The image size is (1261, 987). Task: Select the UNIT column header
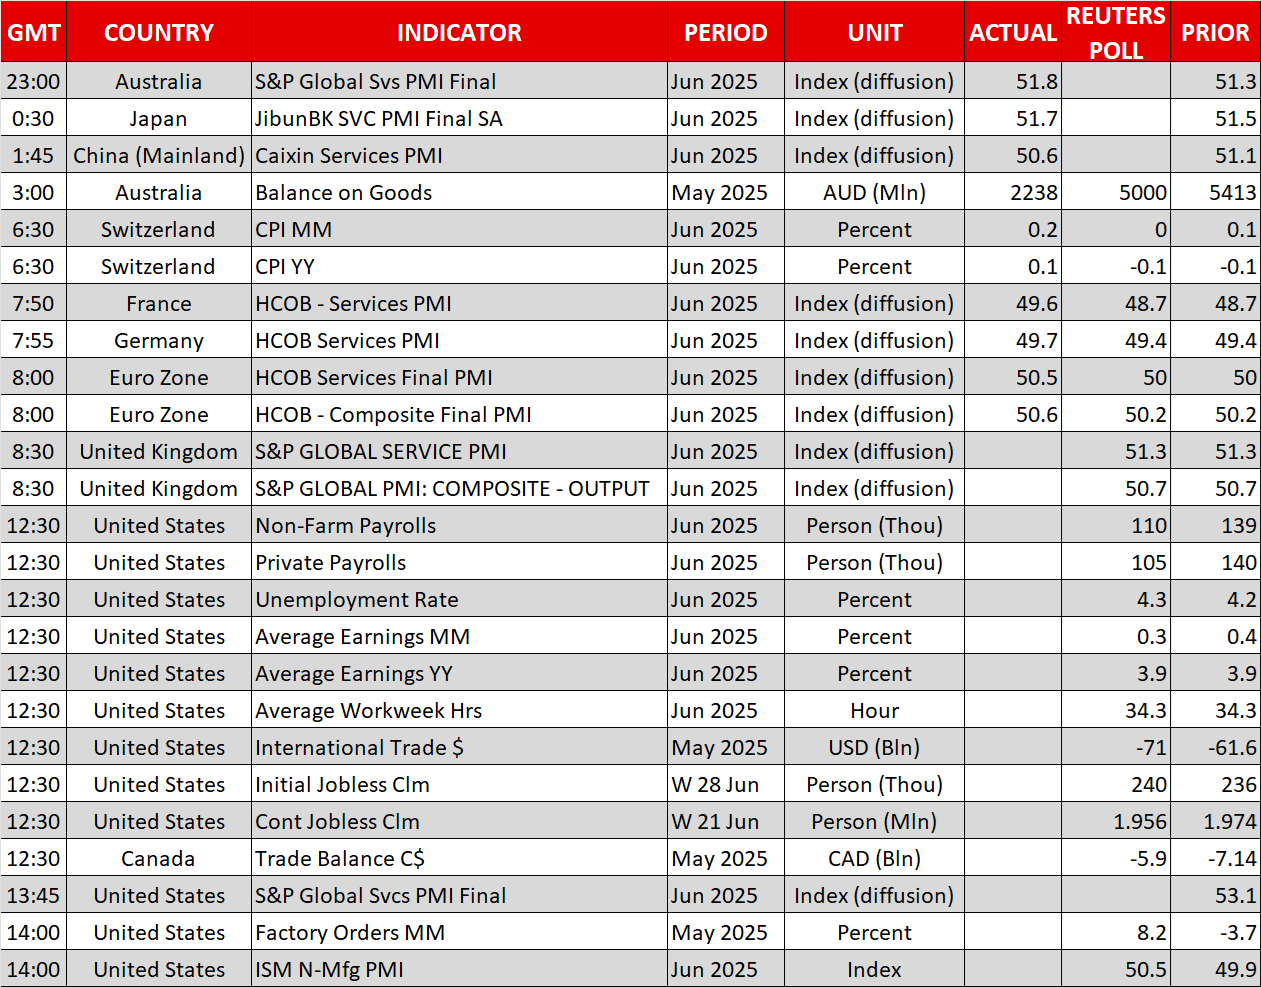pyautogui.click(x=874, y=33)
